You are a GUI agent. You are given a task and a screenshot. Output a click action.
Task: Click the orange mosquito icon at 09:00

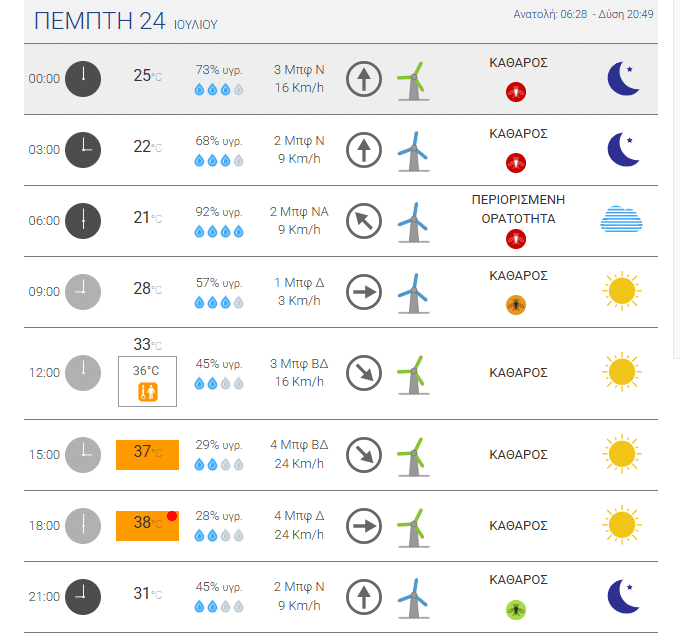click(516, 305)
